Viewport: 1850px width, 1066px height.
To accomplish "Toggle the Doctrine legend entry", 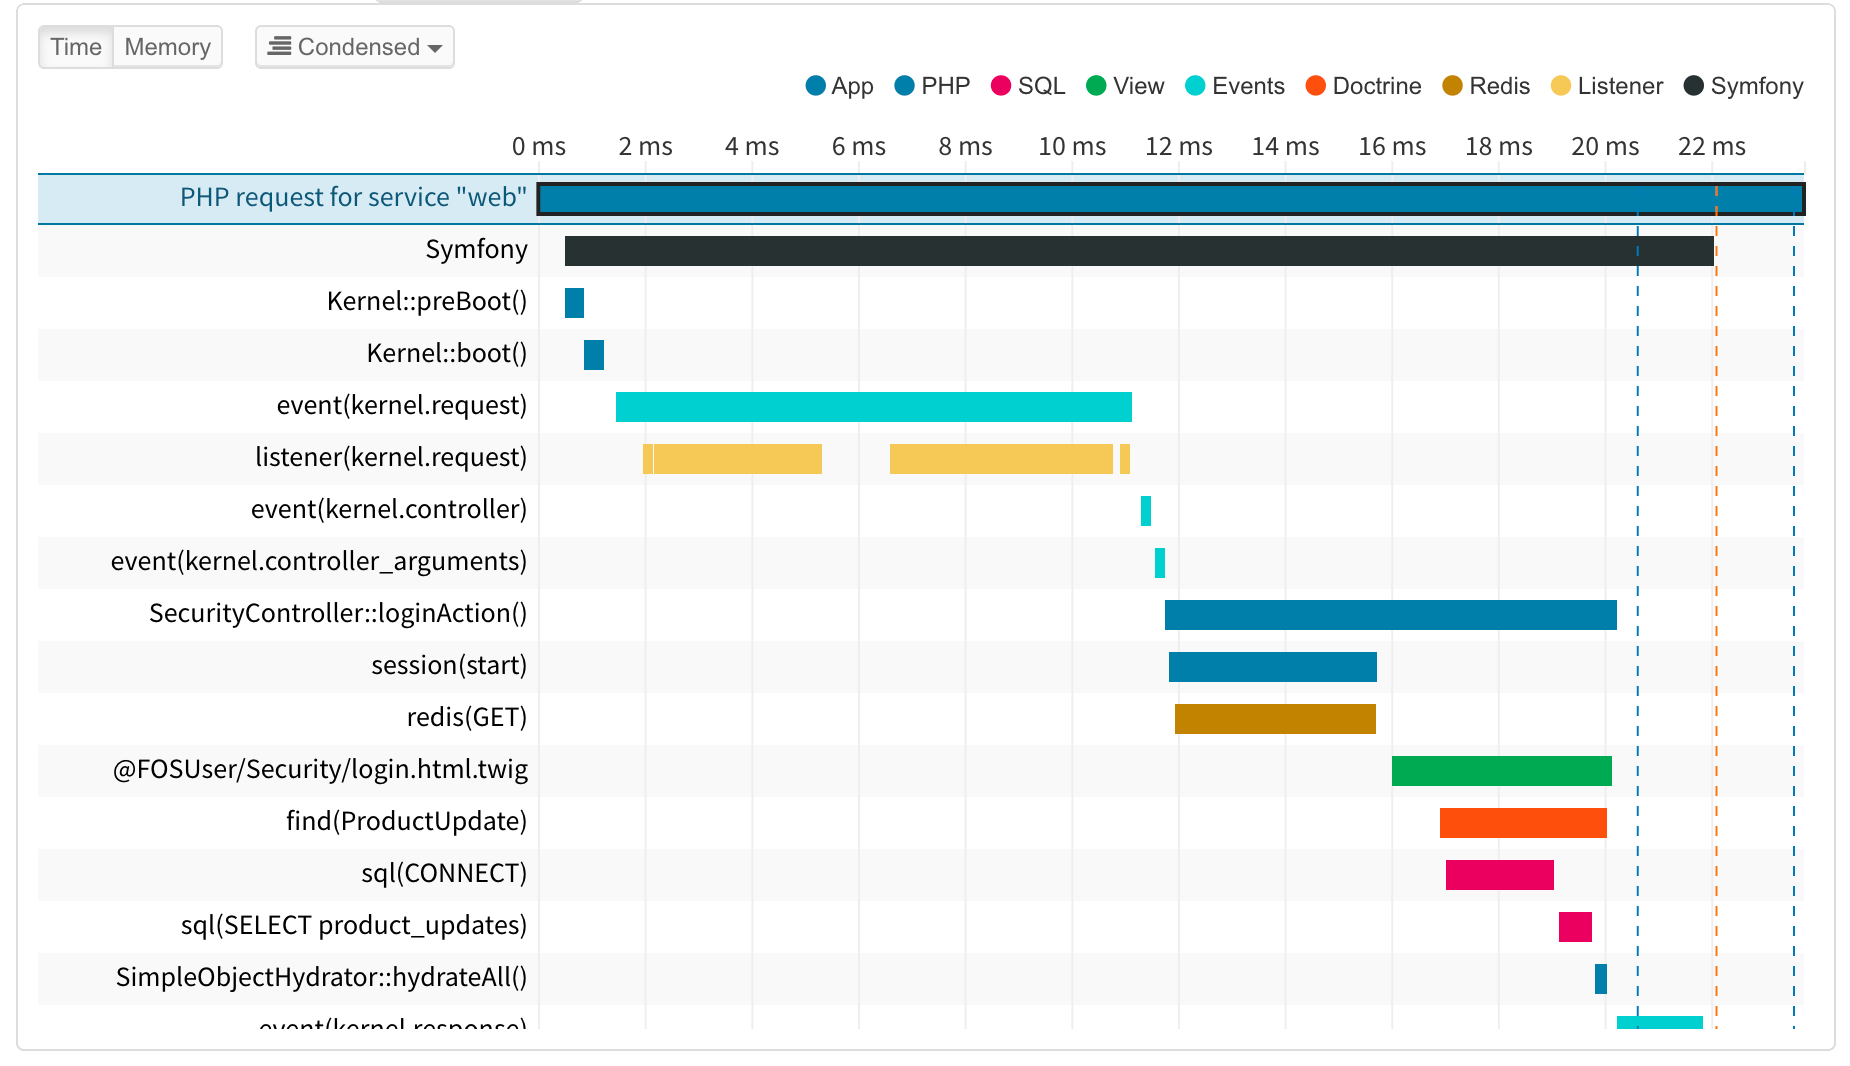I will coord(1364,86).
